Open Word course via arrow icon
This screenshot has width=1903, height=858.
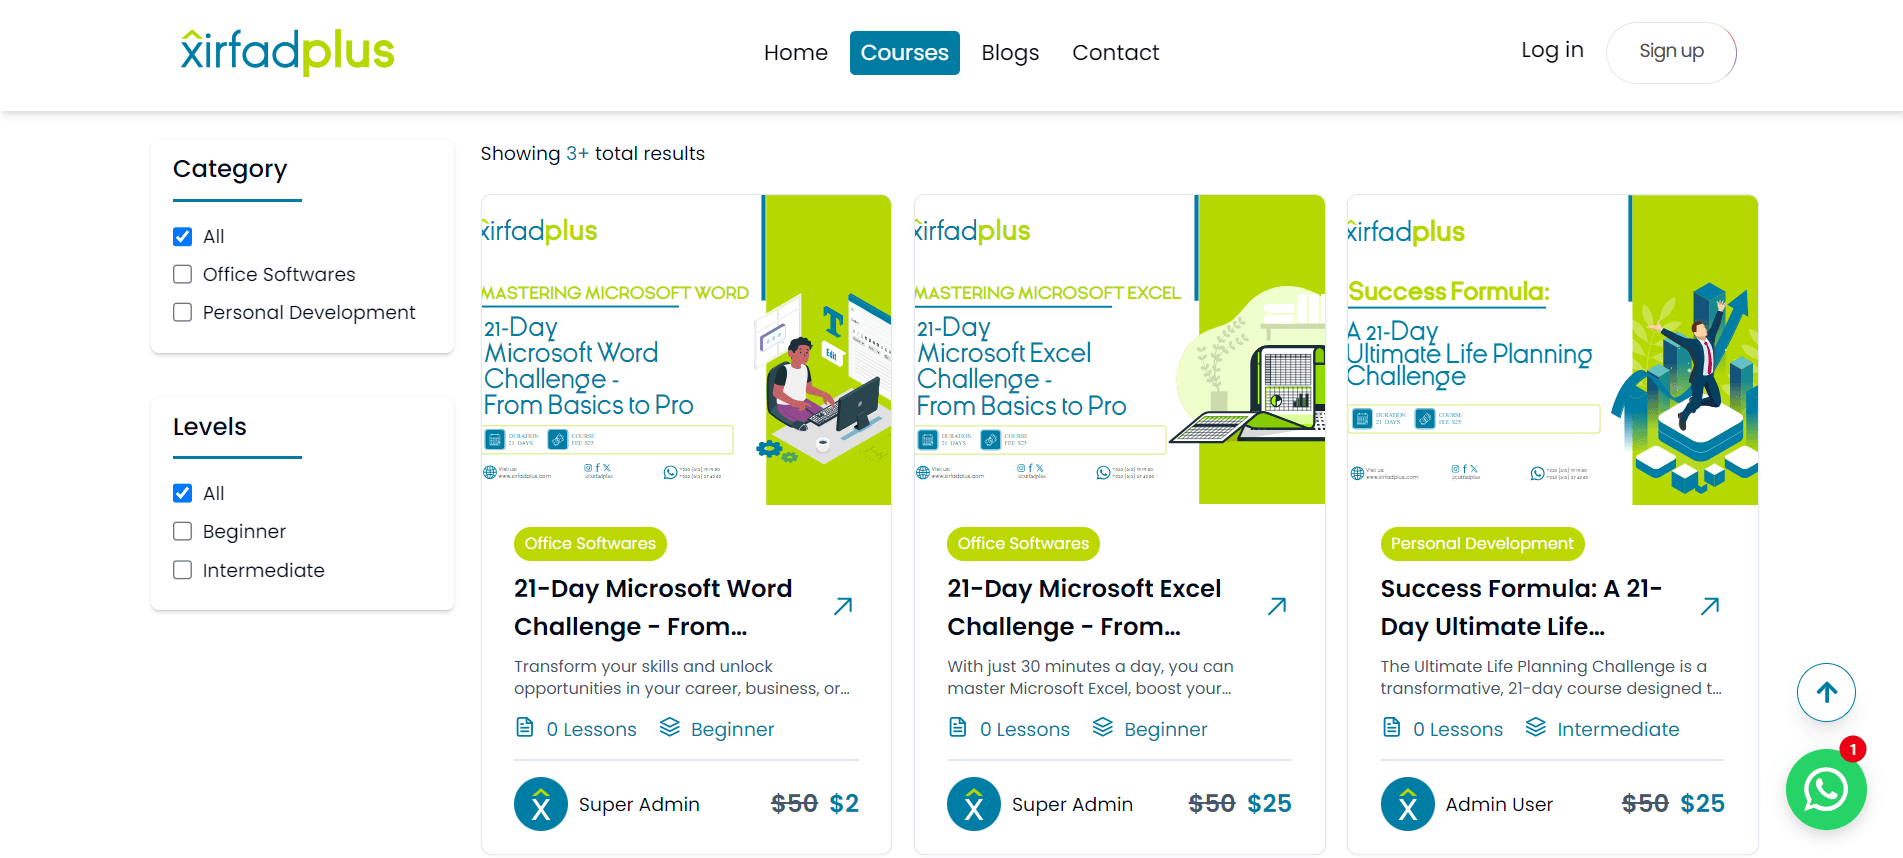pos(843,606)
